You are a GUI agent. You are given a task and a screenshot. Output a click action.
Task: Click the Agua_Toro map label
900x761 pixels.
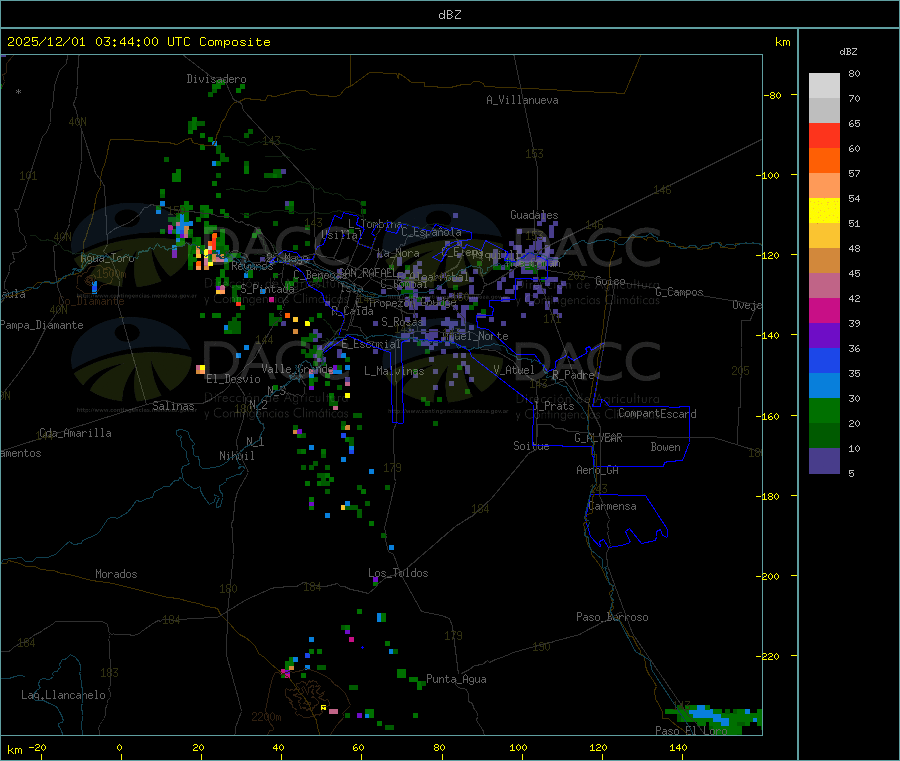(107, 258)
